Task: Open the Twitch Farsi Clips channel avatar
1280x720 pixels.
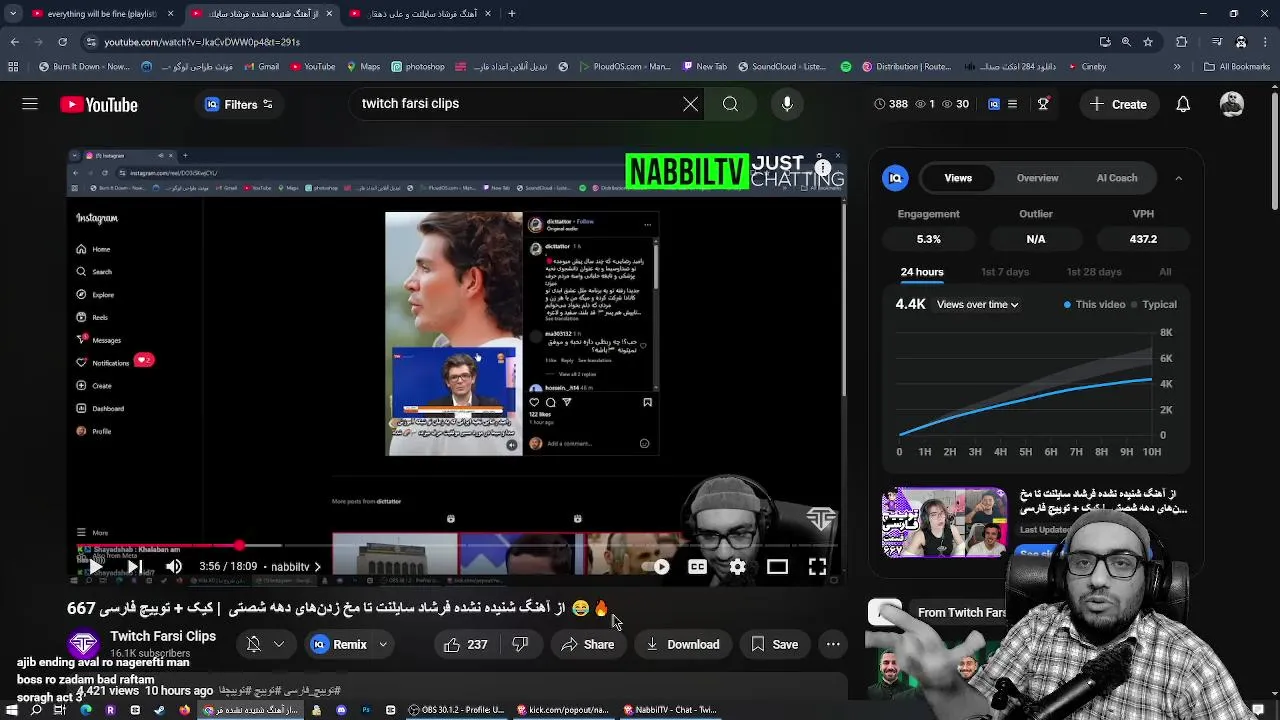Action: click(84, 643)
